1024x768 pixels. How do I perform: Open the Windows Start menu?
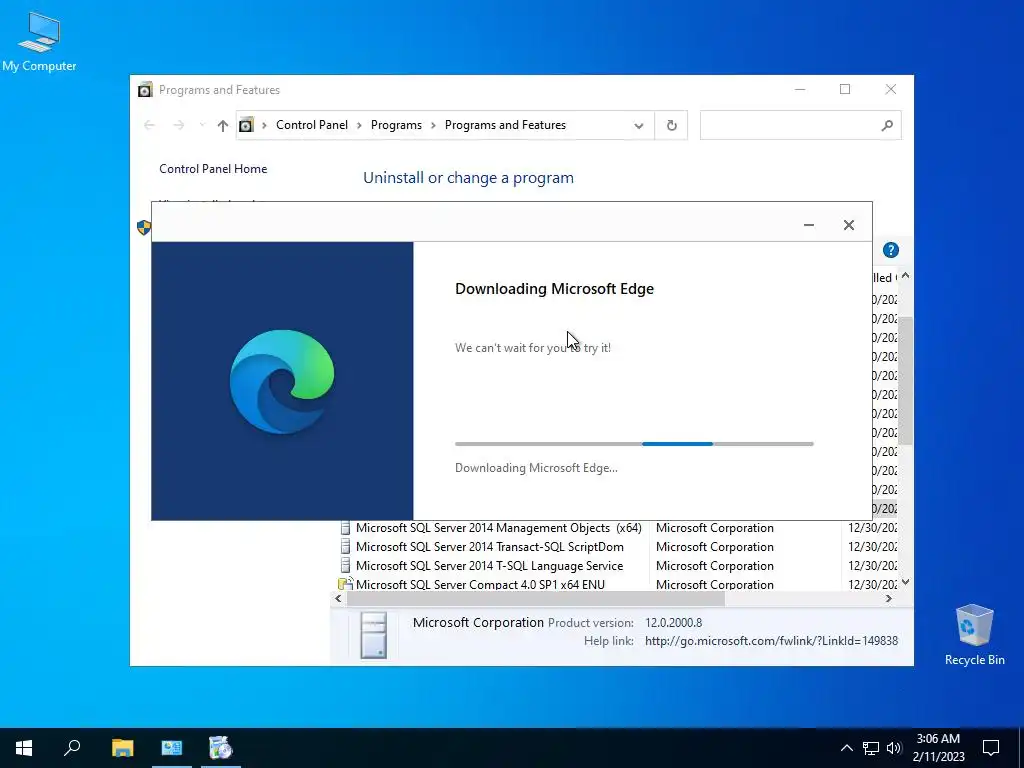(24, 748)
